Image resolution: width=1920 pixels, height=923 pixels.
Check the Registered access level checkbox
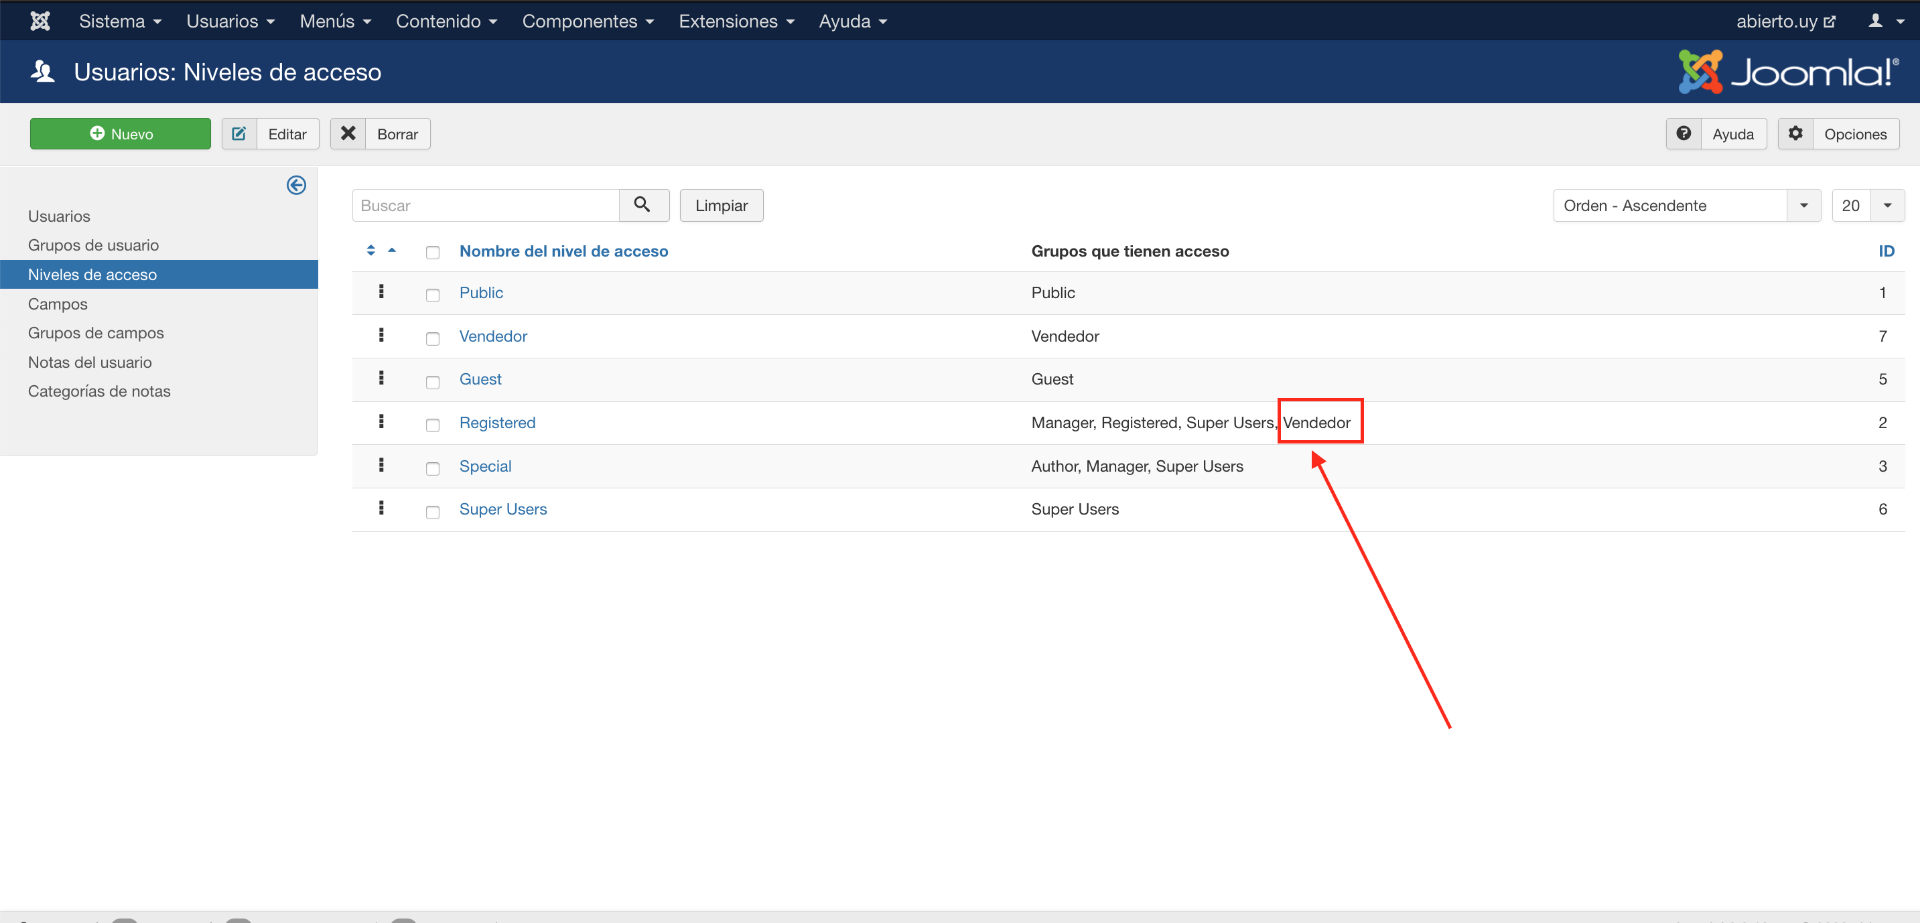[433, 424]
